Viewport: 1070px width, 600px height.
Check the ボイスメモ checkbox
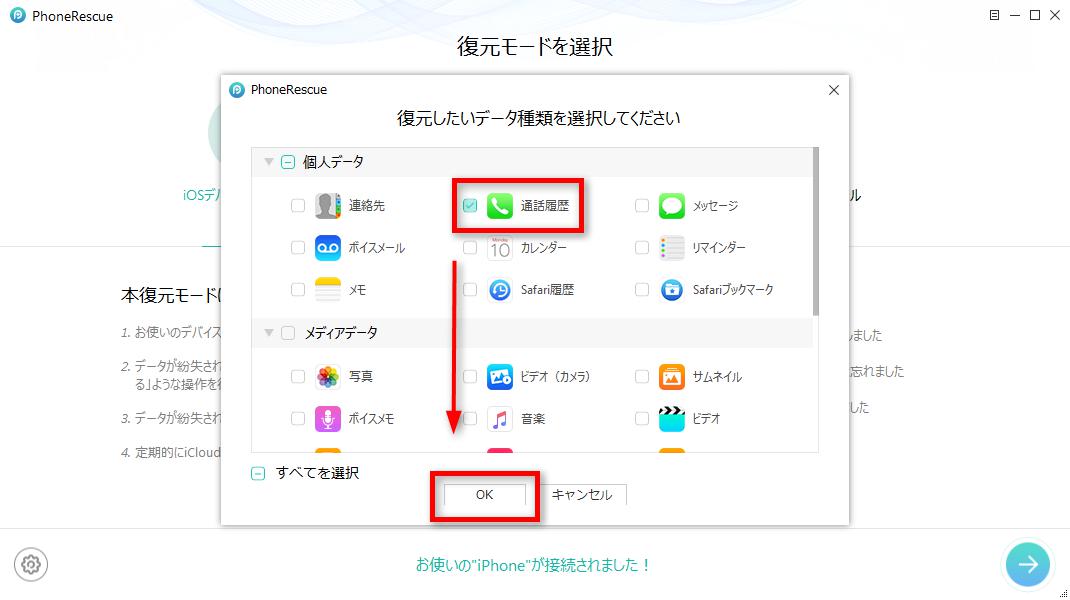click(298, 418)
